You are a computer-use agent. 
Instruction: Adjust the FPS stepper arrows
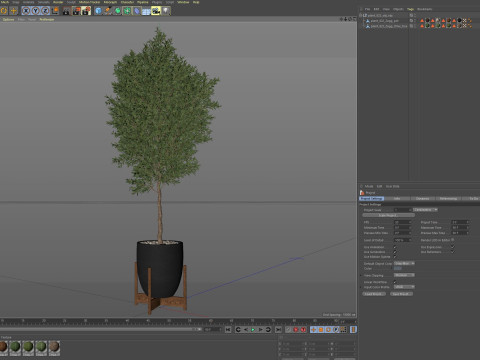coord(410,222)
